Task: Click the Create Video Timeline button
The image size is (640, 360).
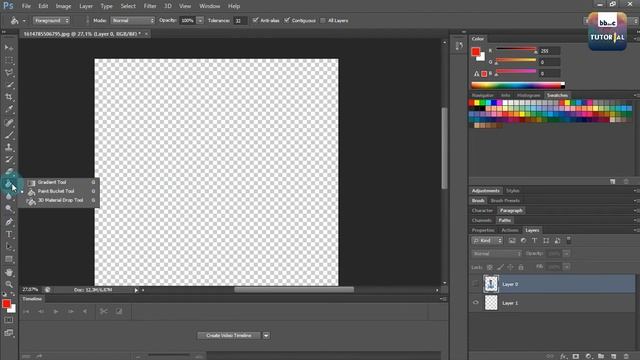Action: [229, 336]
